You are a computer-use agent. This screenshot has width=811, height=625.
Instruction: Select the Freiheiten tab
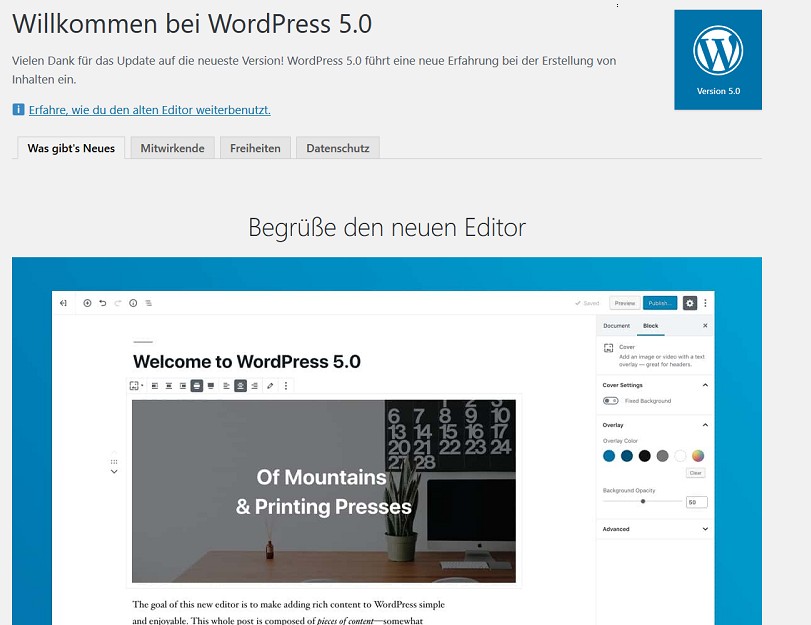(x=255, y=148)
